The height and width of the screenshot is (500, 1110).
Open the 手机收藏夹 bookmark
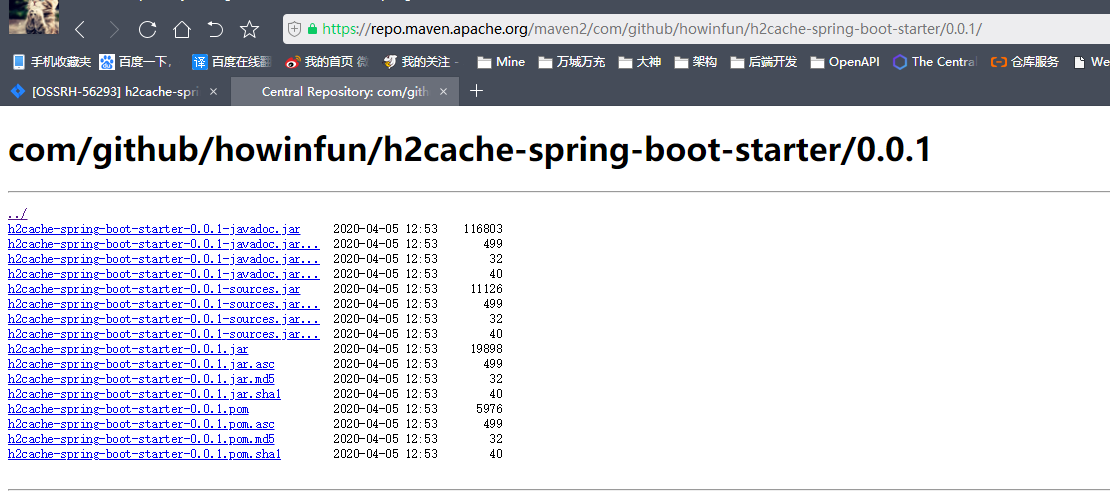(52, 62)
